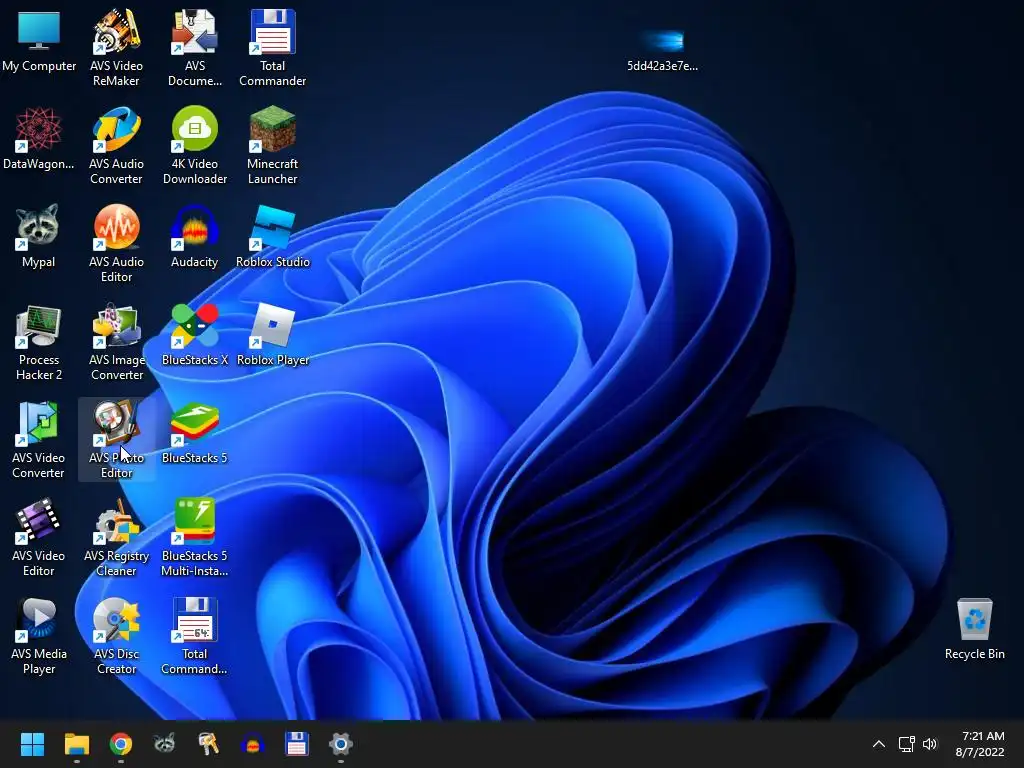
Task: Select the top-row Total Commander shortcut
Action: tap(272, 48)
